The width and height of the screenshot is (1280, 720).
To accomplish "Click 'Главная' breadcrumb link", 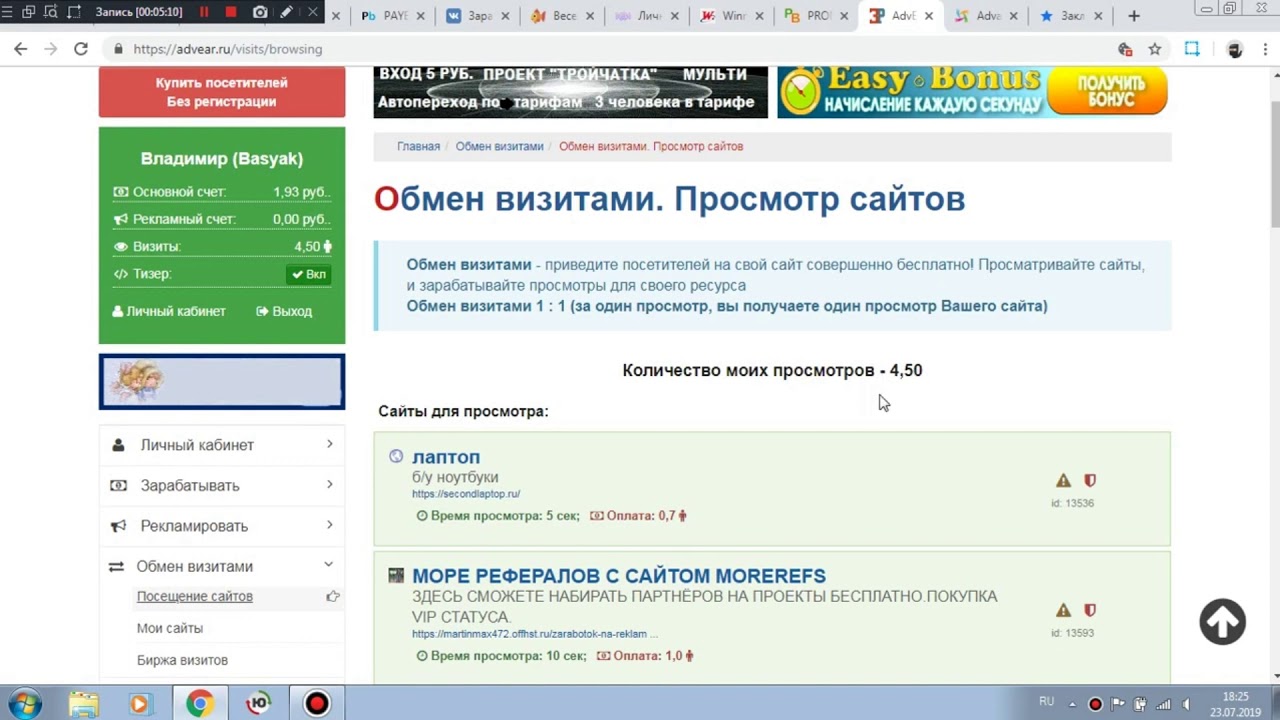I will pos(418,146).
